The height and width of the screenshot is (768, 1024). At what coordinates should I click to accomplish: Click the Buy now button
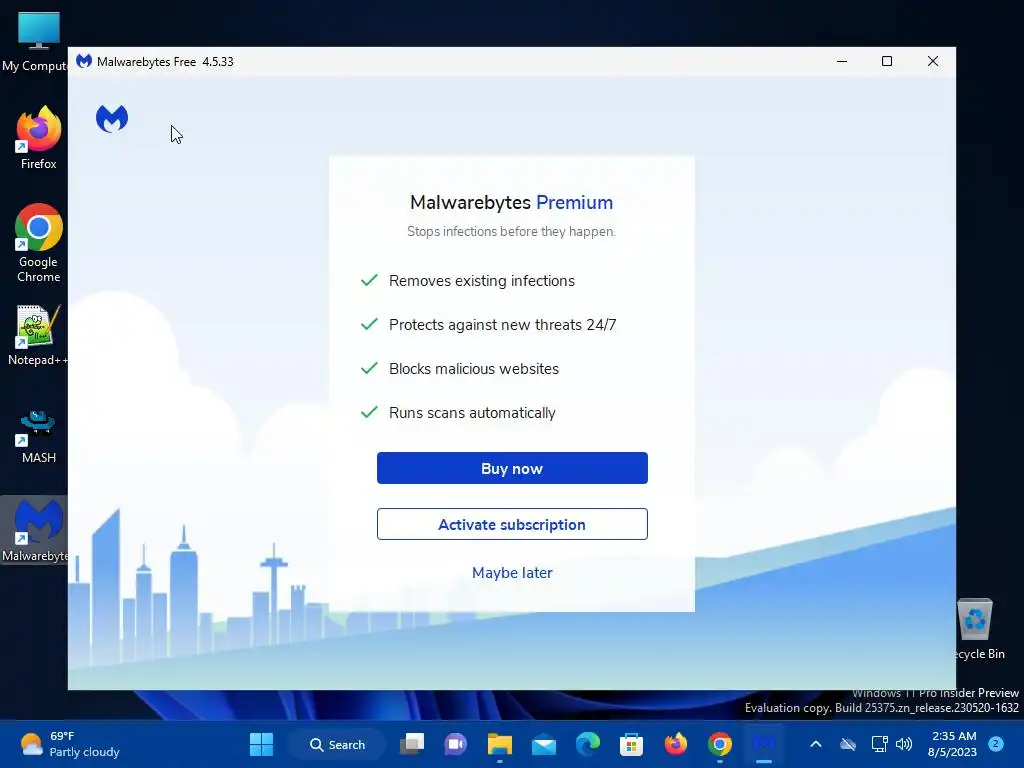512,468
